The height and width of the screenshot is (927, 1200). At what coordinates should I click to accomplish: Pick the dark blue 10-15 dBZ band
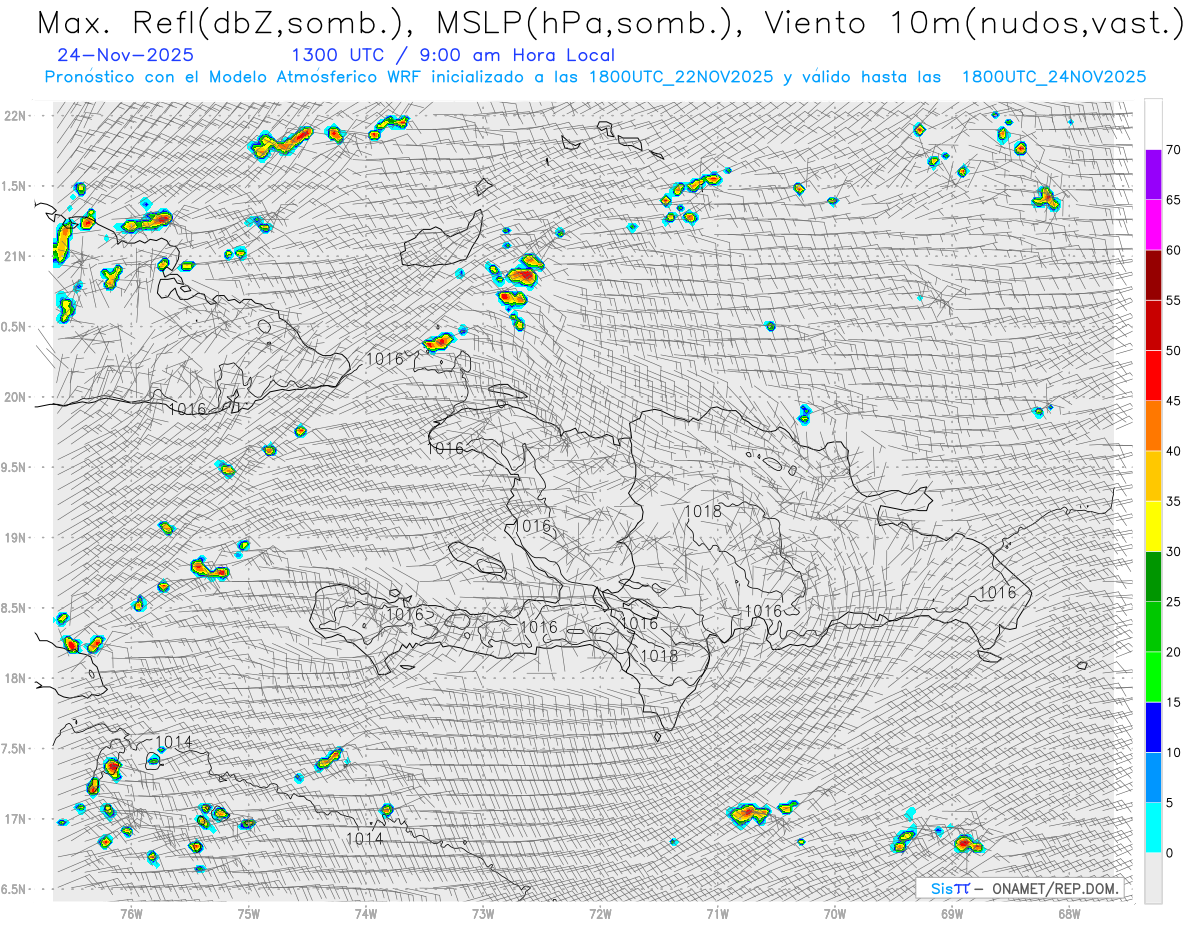(x=1153, y=727)
